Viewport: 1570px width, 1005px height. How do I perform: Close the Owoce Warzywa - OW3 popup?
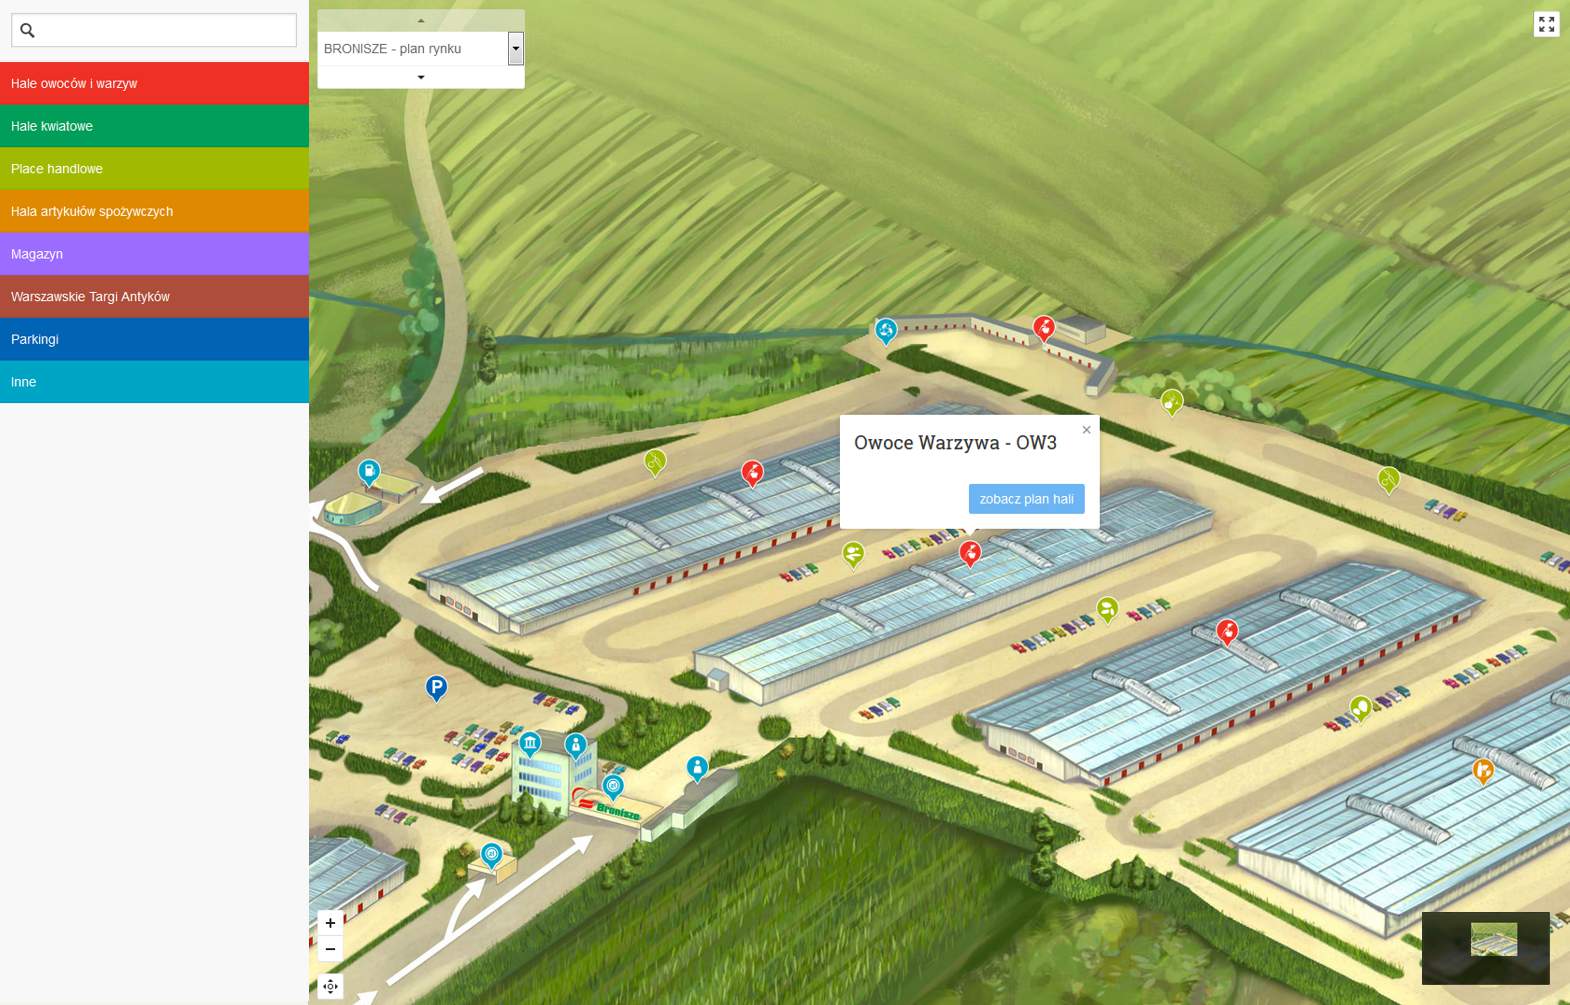1086,430
